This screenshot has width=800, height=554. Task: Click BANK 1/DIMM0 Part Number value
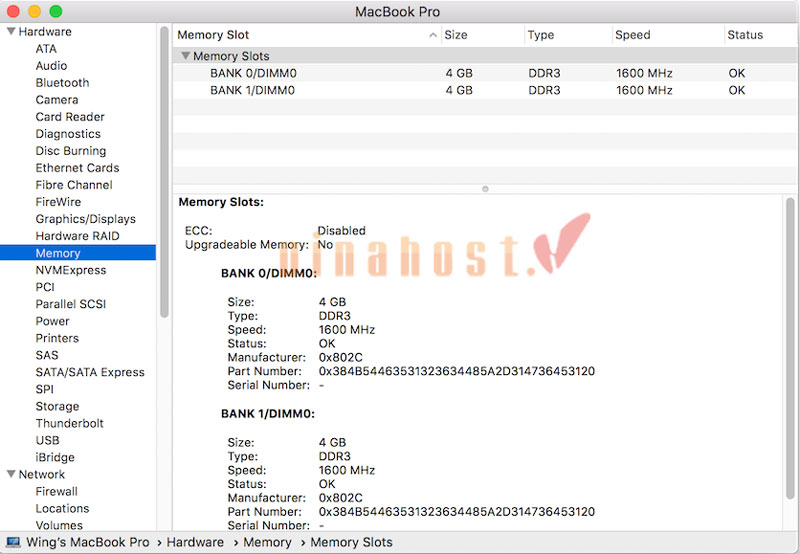tap(457, 512)
